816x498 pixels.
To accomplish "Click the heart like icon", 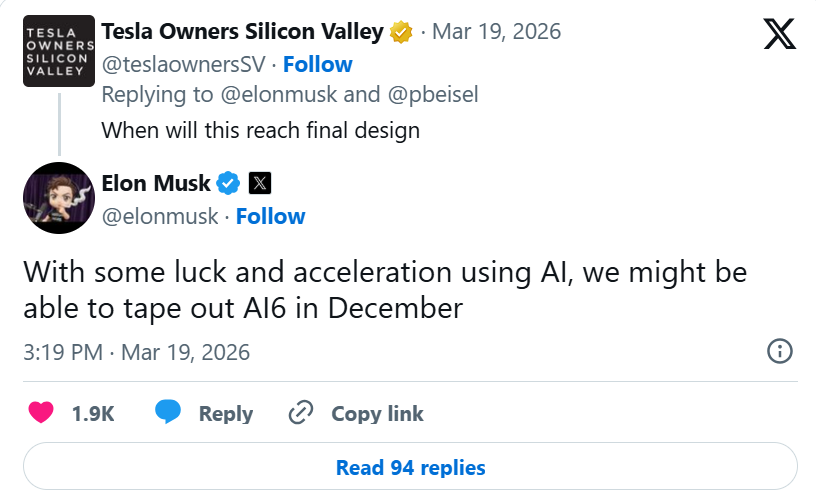I will click(40, 413).
